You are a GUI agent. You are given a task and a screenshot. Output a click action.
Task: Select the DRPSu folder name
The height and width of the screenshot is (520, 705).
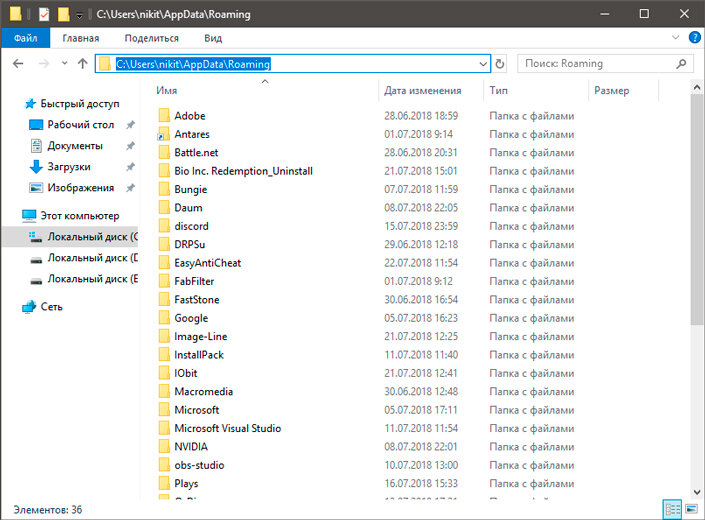pos(190,244)
